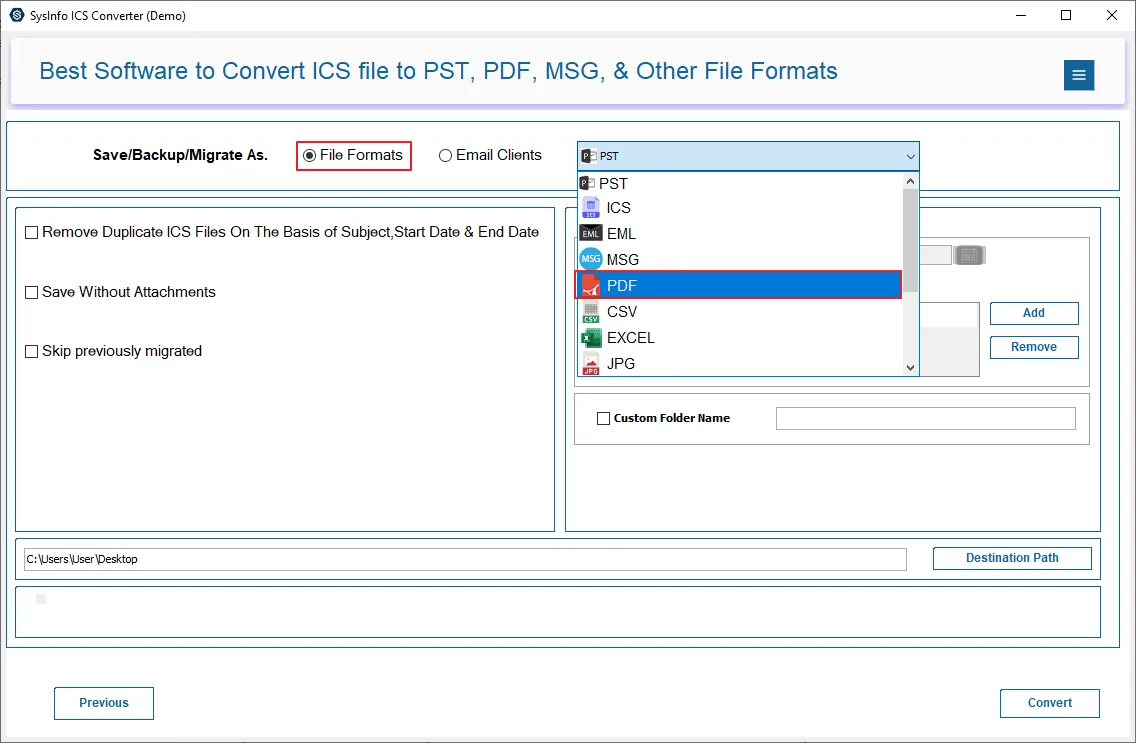1136x743 pixels.
Task: Click the Destination Path button
Action: tap(1012, 558)
